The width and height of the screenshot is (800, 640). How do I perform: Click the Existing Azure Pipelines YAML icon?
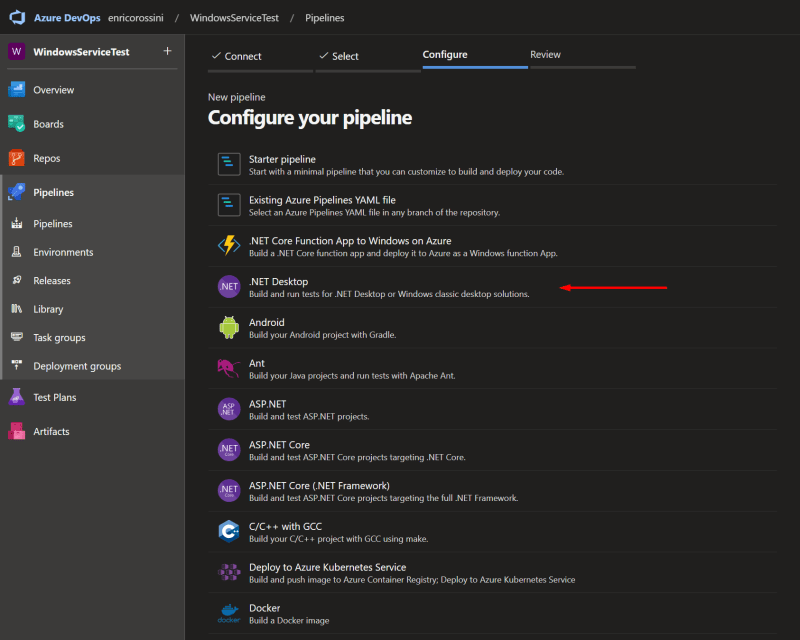[229, 205]
